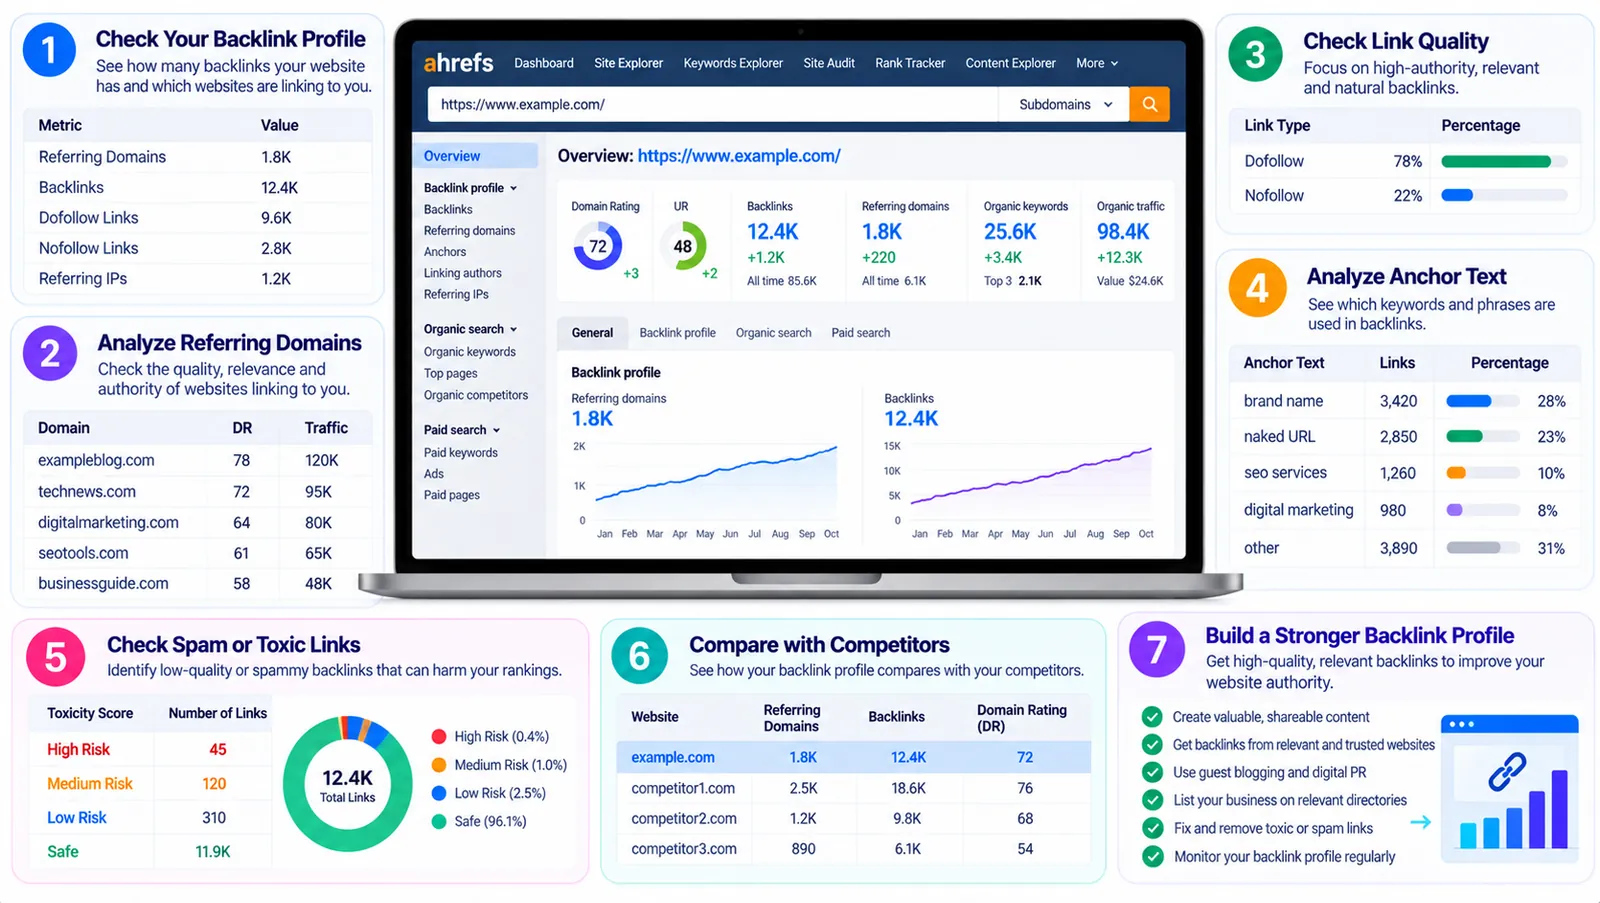
Task: Switch to the Paid search tab
Action: coord(860,333)
